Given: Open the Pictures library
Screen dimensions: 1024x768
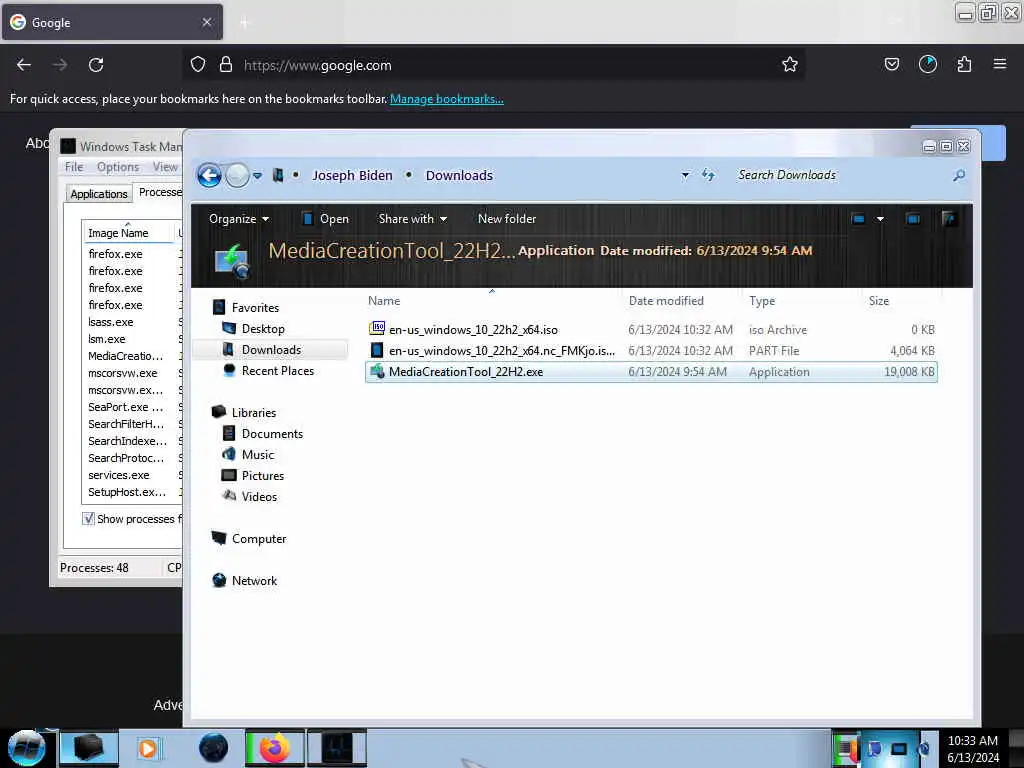Looking at the screenshot, I should tap(263, 475).
